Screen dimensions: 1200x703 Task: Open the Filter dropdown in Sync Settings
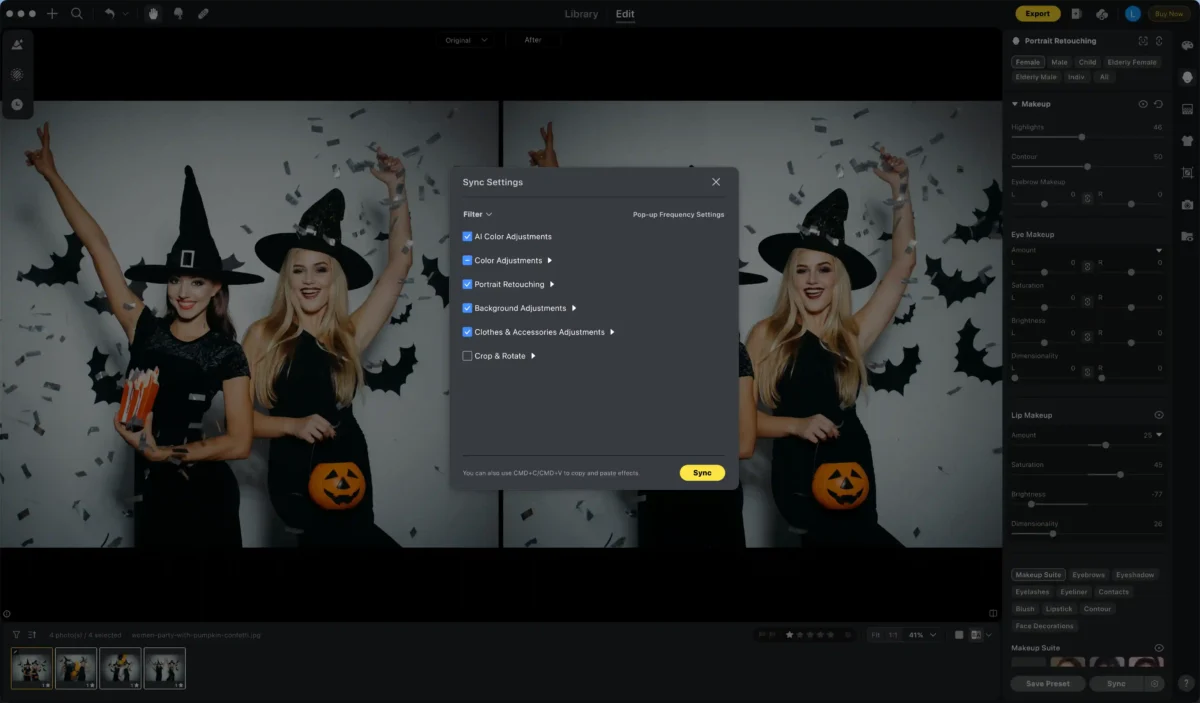coord(477,214)
